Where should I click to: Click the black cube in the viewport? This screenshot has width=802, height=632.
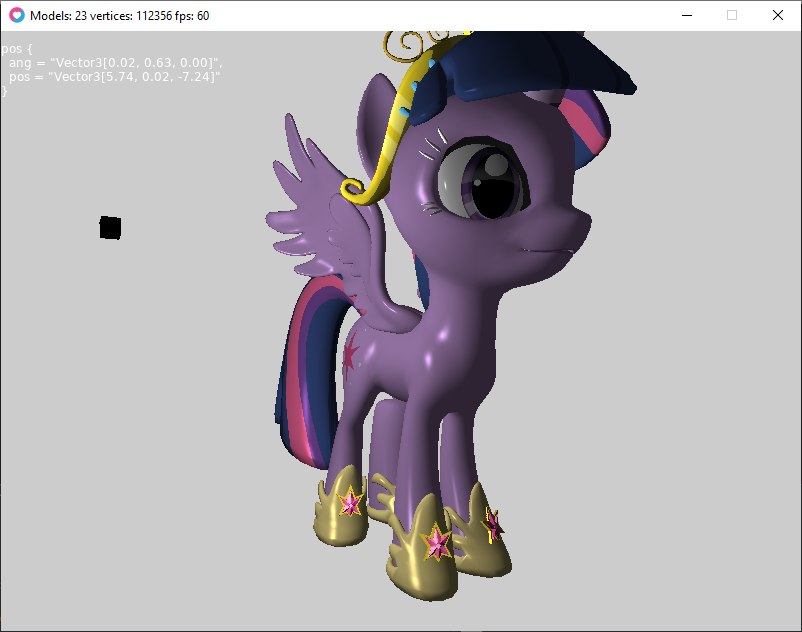click(110, 228)
